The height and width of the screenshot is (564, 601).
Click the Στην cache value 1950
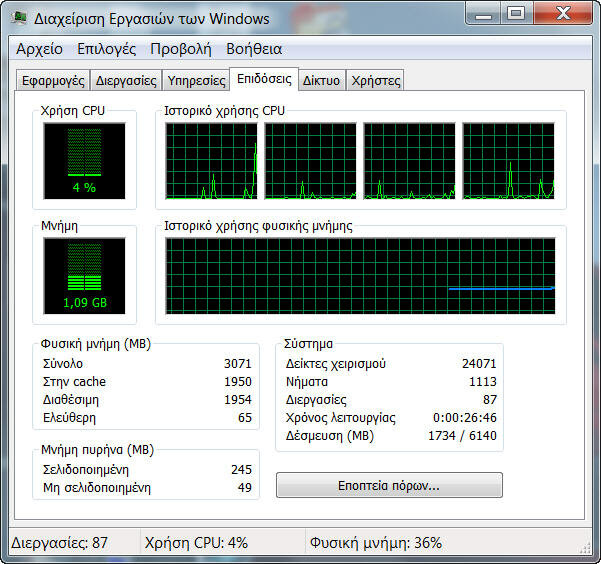[238, 381]
